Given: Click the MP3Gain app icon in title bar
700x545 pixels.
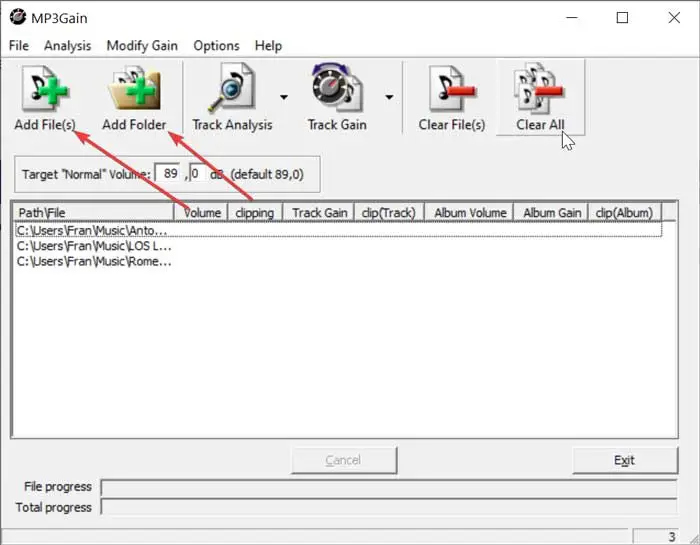Looking at the screenshot, I should pos(18,17).
